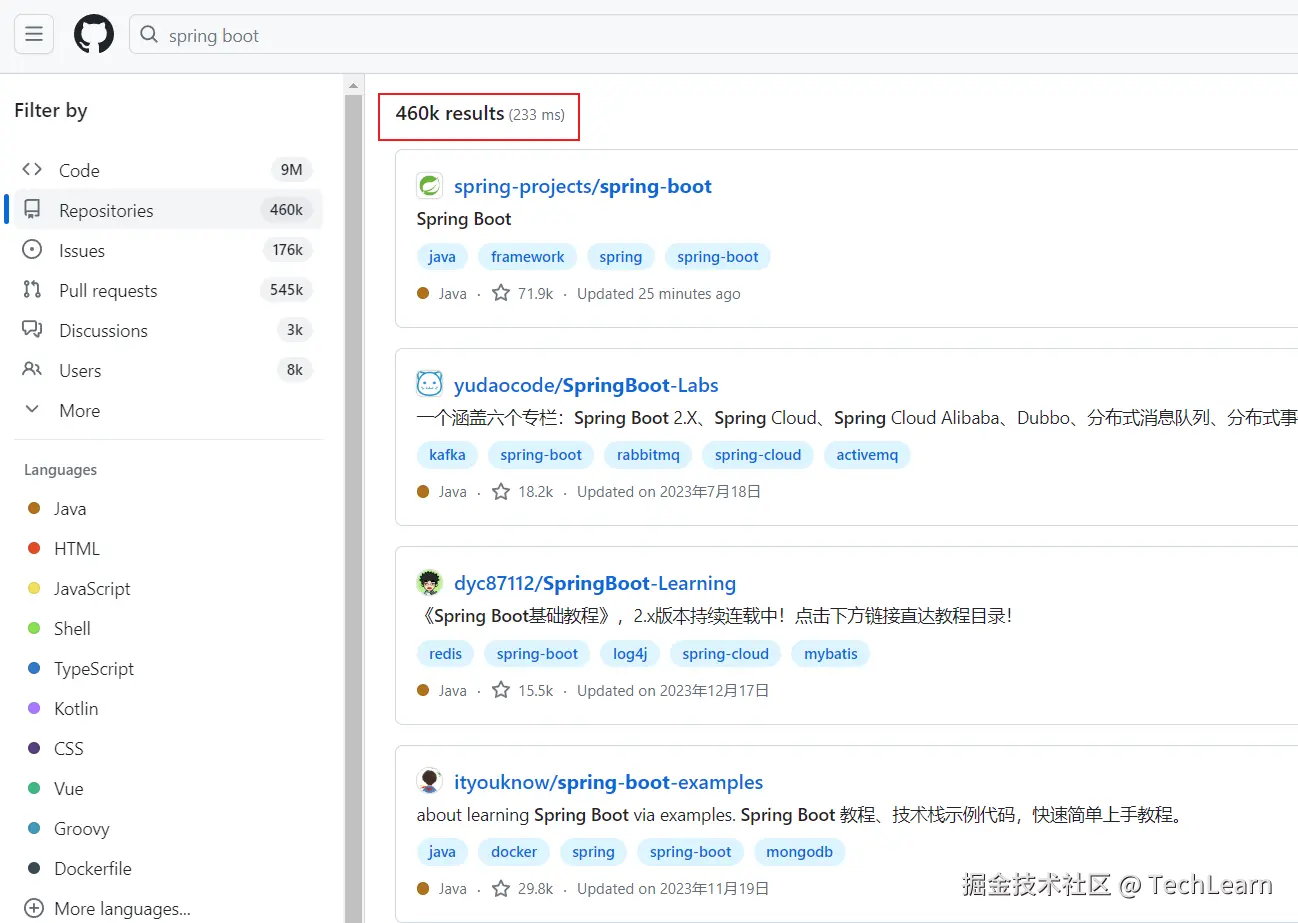The image size is (1298, 923).
Task: Select the 'activemq' topic tag
Action: pyautogui.click(x=867, y=455)
